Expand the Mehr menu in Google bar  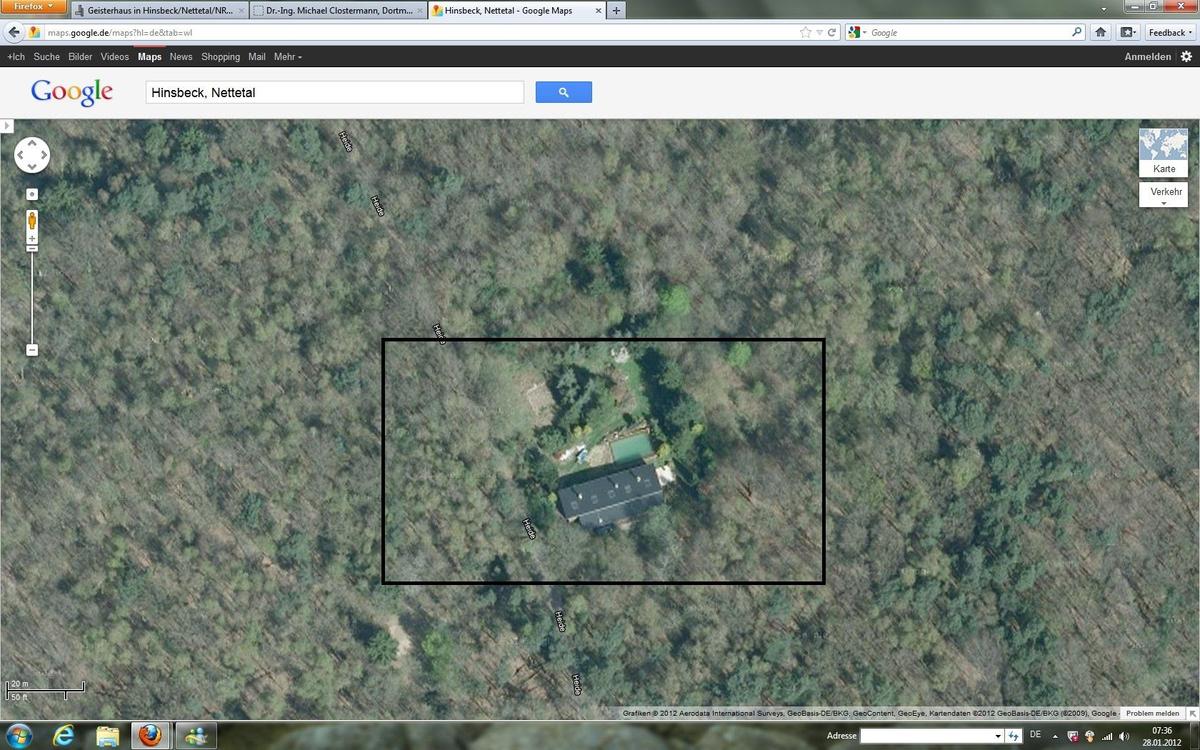287,57
